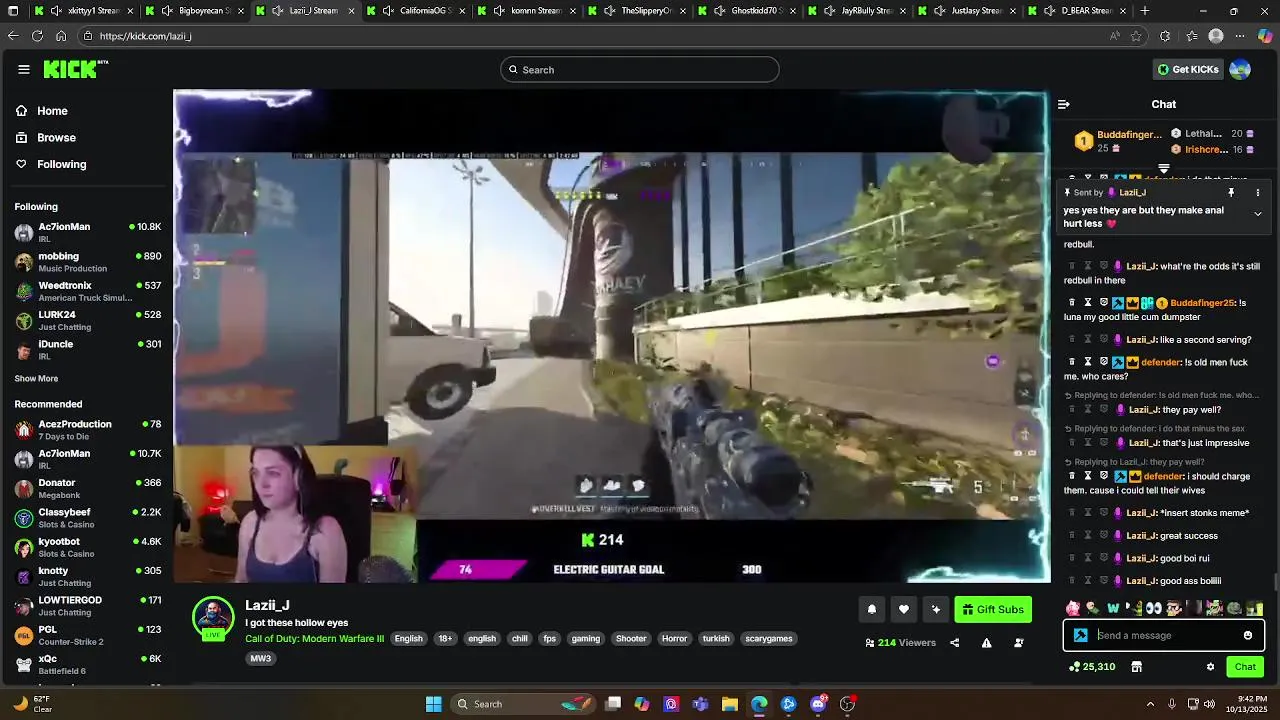Image resolution: width=1280 pixels, height=720 pixels.
Task: Open Microsoft Teams from taskbar
Action: (x=700, y=704)
